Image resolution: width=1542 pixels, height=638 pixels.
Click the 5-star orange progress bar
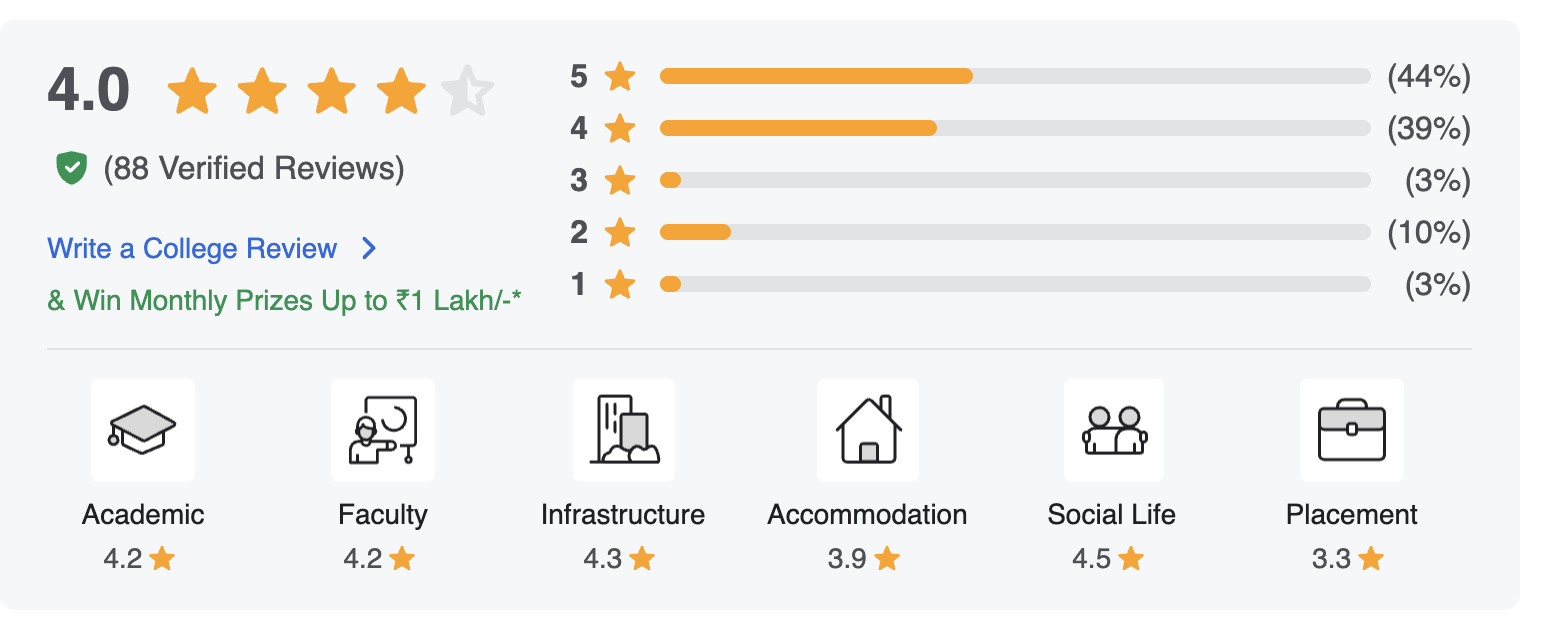coord(815,75)
